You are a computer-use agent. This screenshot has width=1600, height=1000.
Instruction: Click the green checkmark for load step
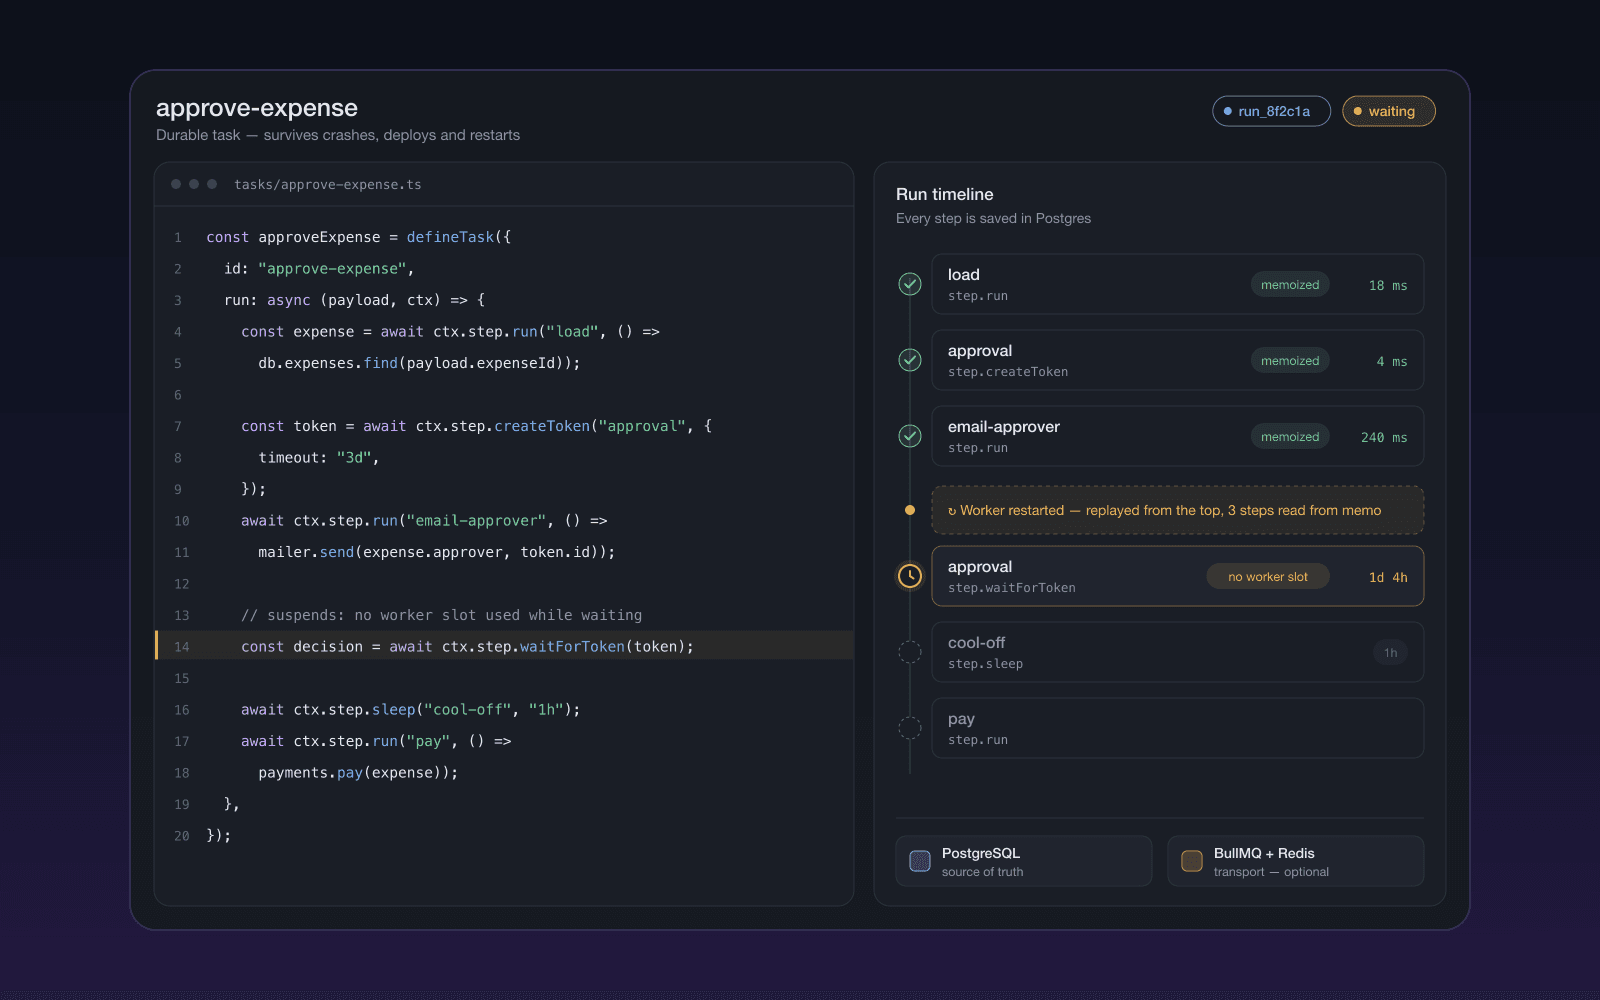[910, 284]
